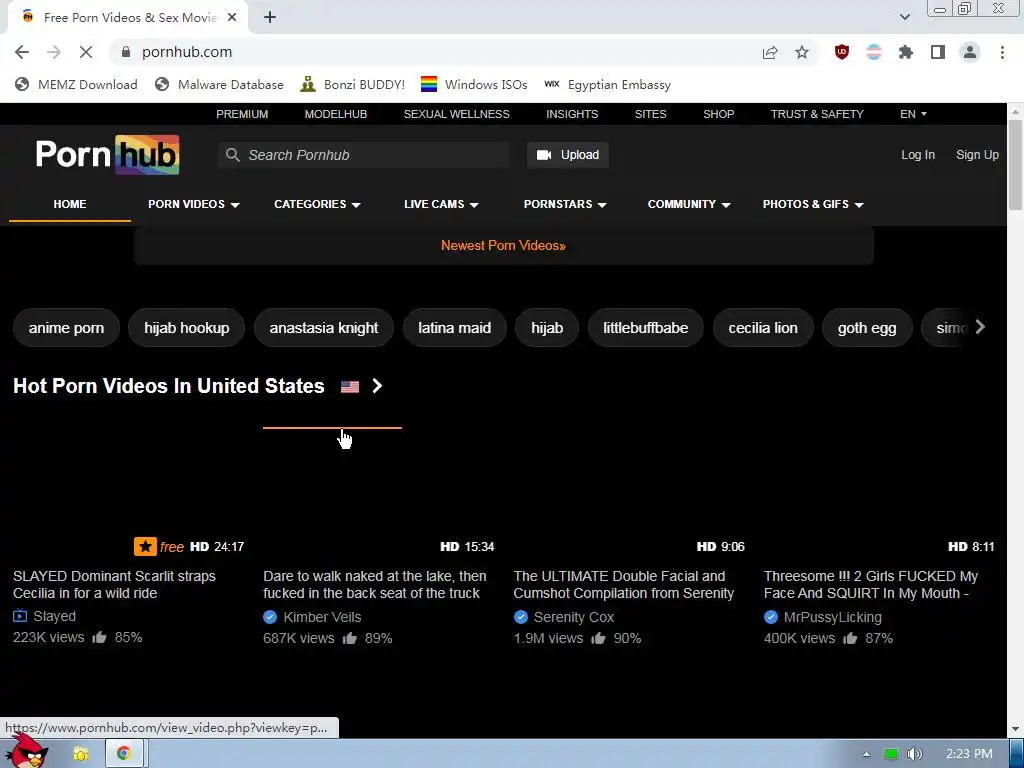The image size is (1024, 768).
Task: Show hidden tray icons arrow
Action: coord(866,754)
